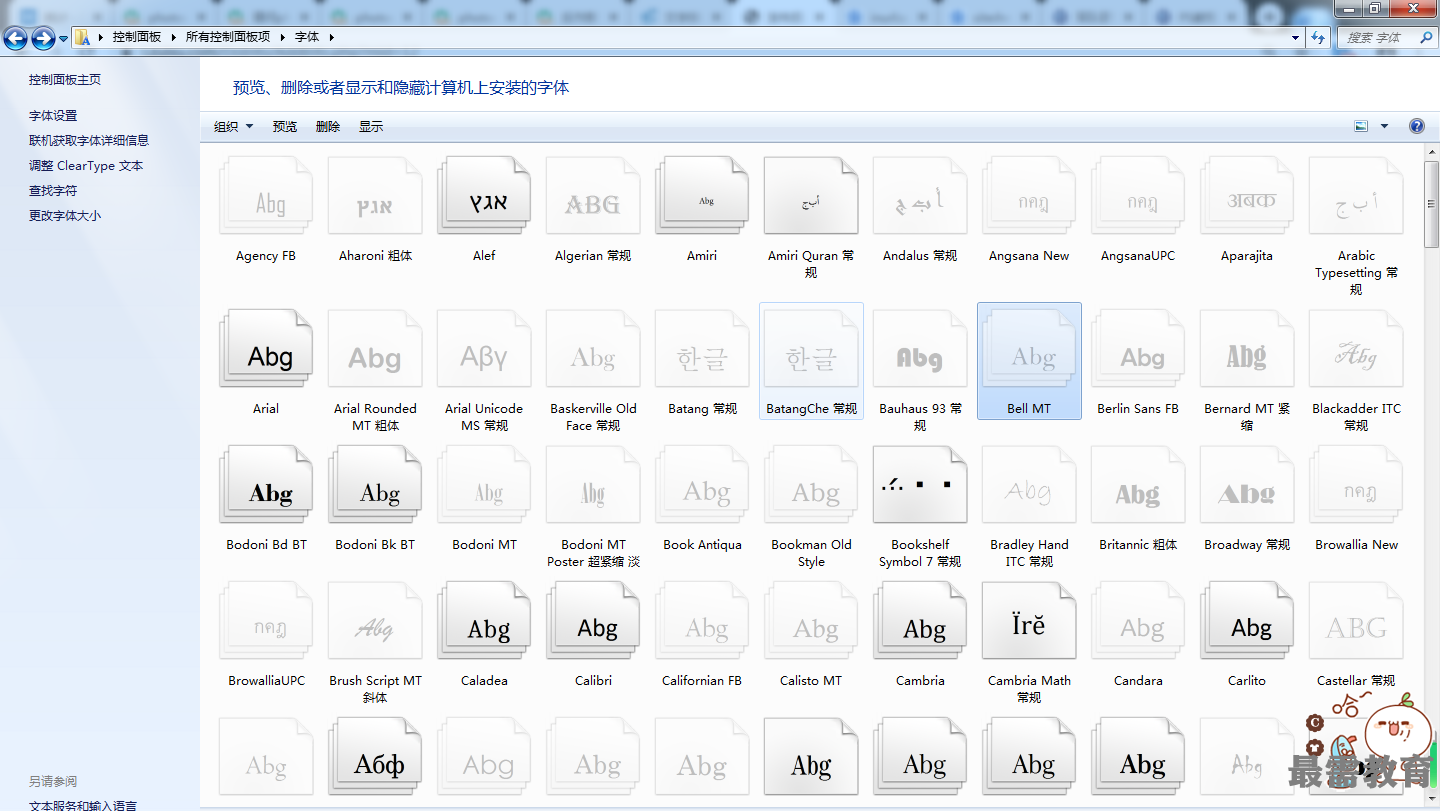The width and height of the screenshot is (1440, 811).
Task: Click the 预览 toolbar button
Action: click(285, 126)
